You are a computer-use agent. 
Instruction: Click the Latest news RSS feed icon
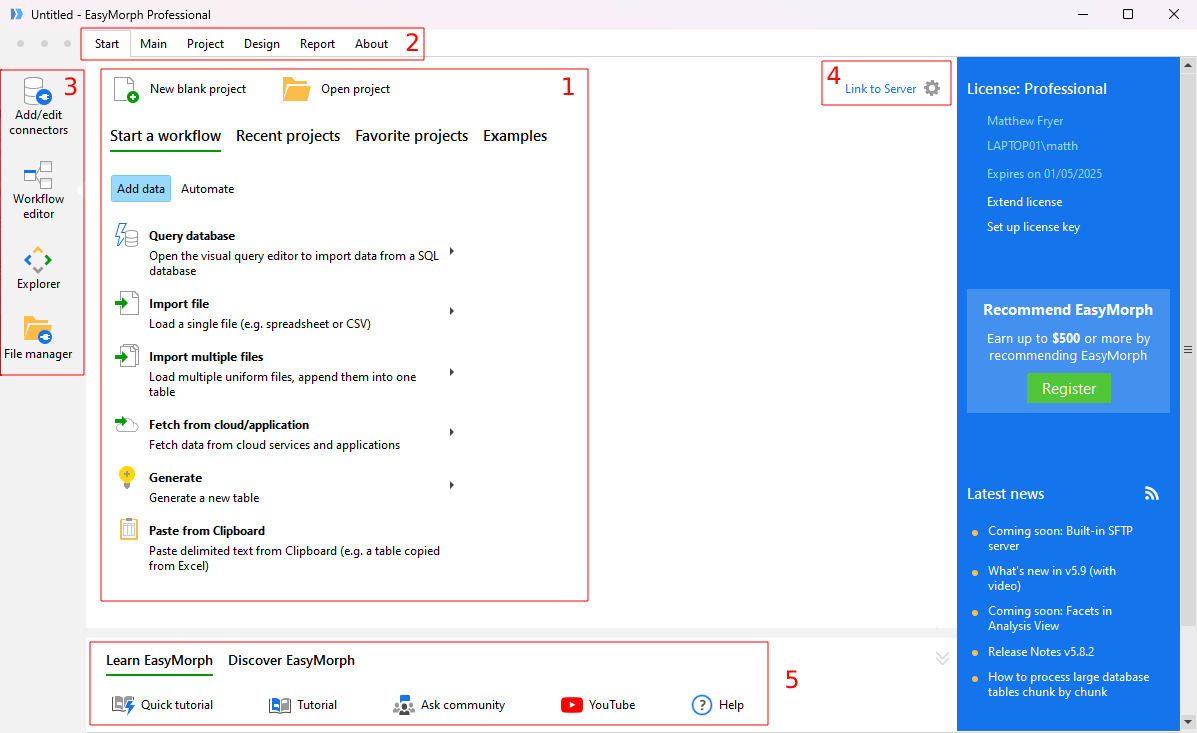1152,494
